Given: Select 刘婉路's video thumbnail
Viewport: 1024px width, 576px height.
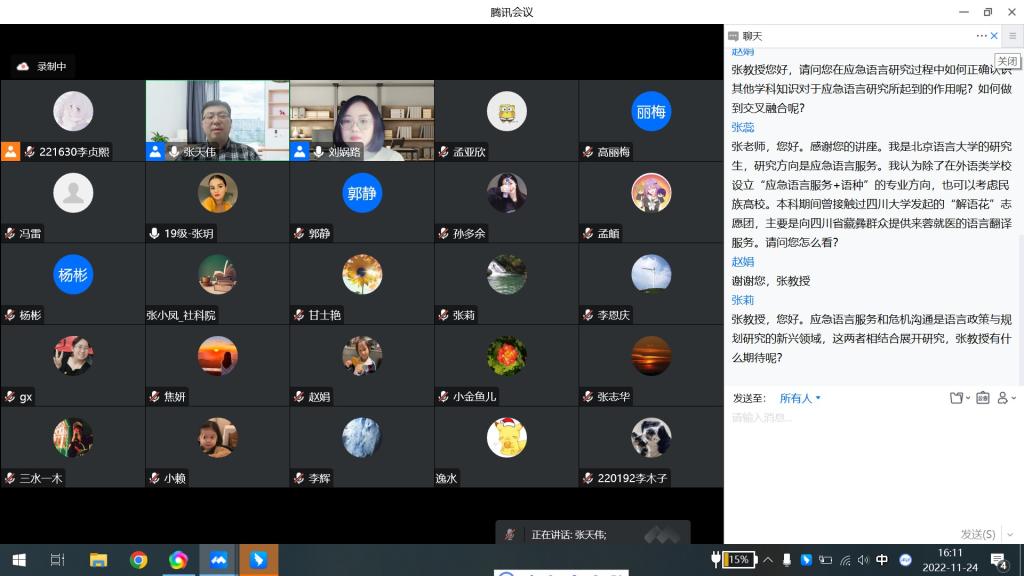Looking at the screenshot, I should point(362,120).
